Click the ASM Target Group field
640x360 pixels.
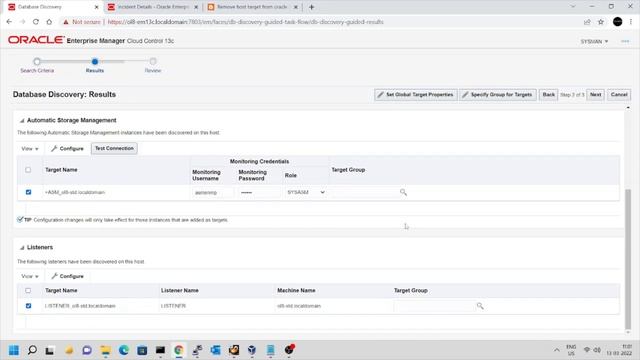click(x=365, y=192)
